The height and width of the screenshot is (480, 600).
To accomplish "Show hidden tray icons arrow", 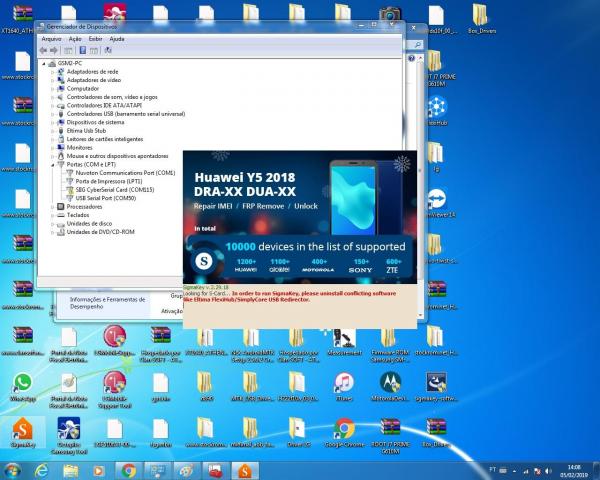I will pos(514,471).
